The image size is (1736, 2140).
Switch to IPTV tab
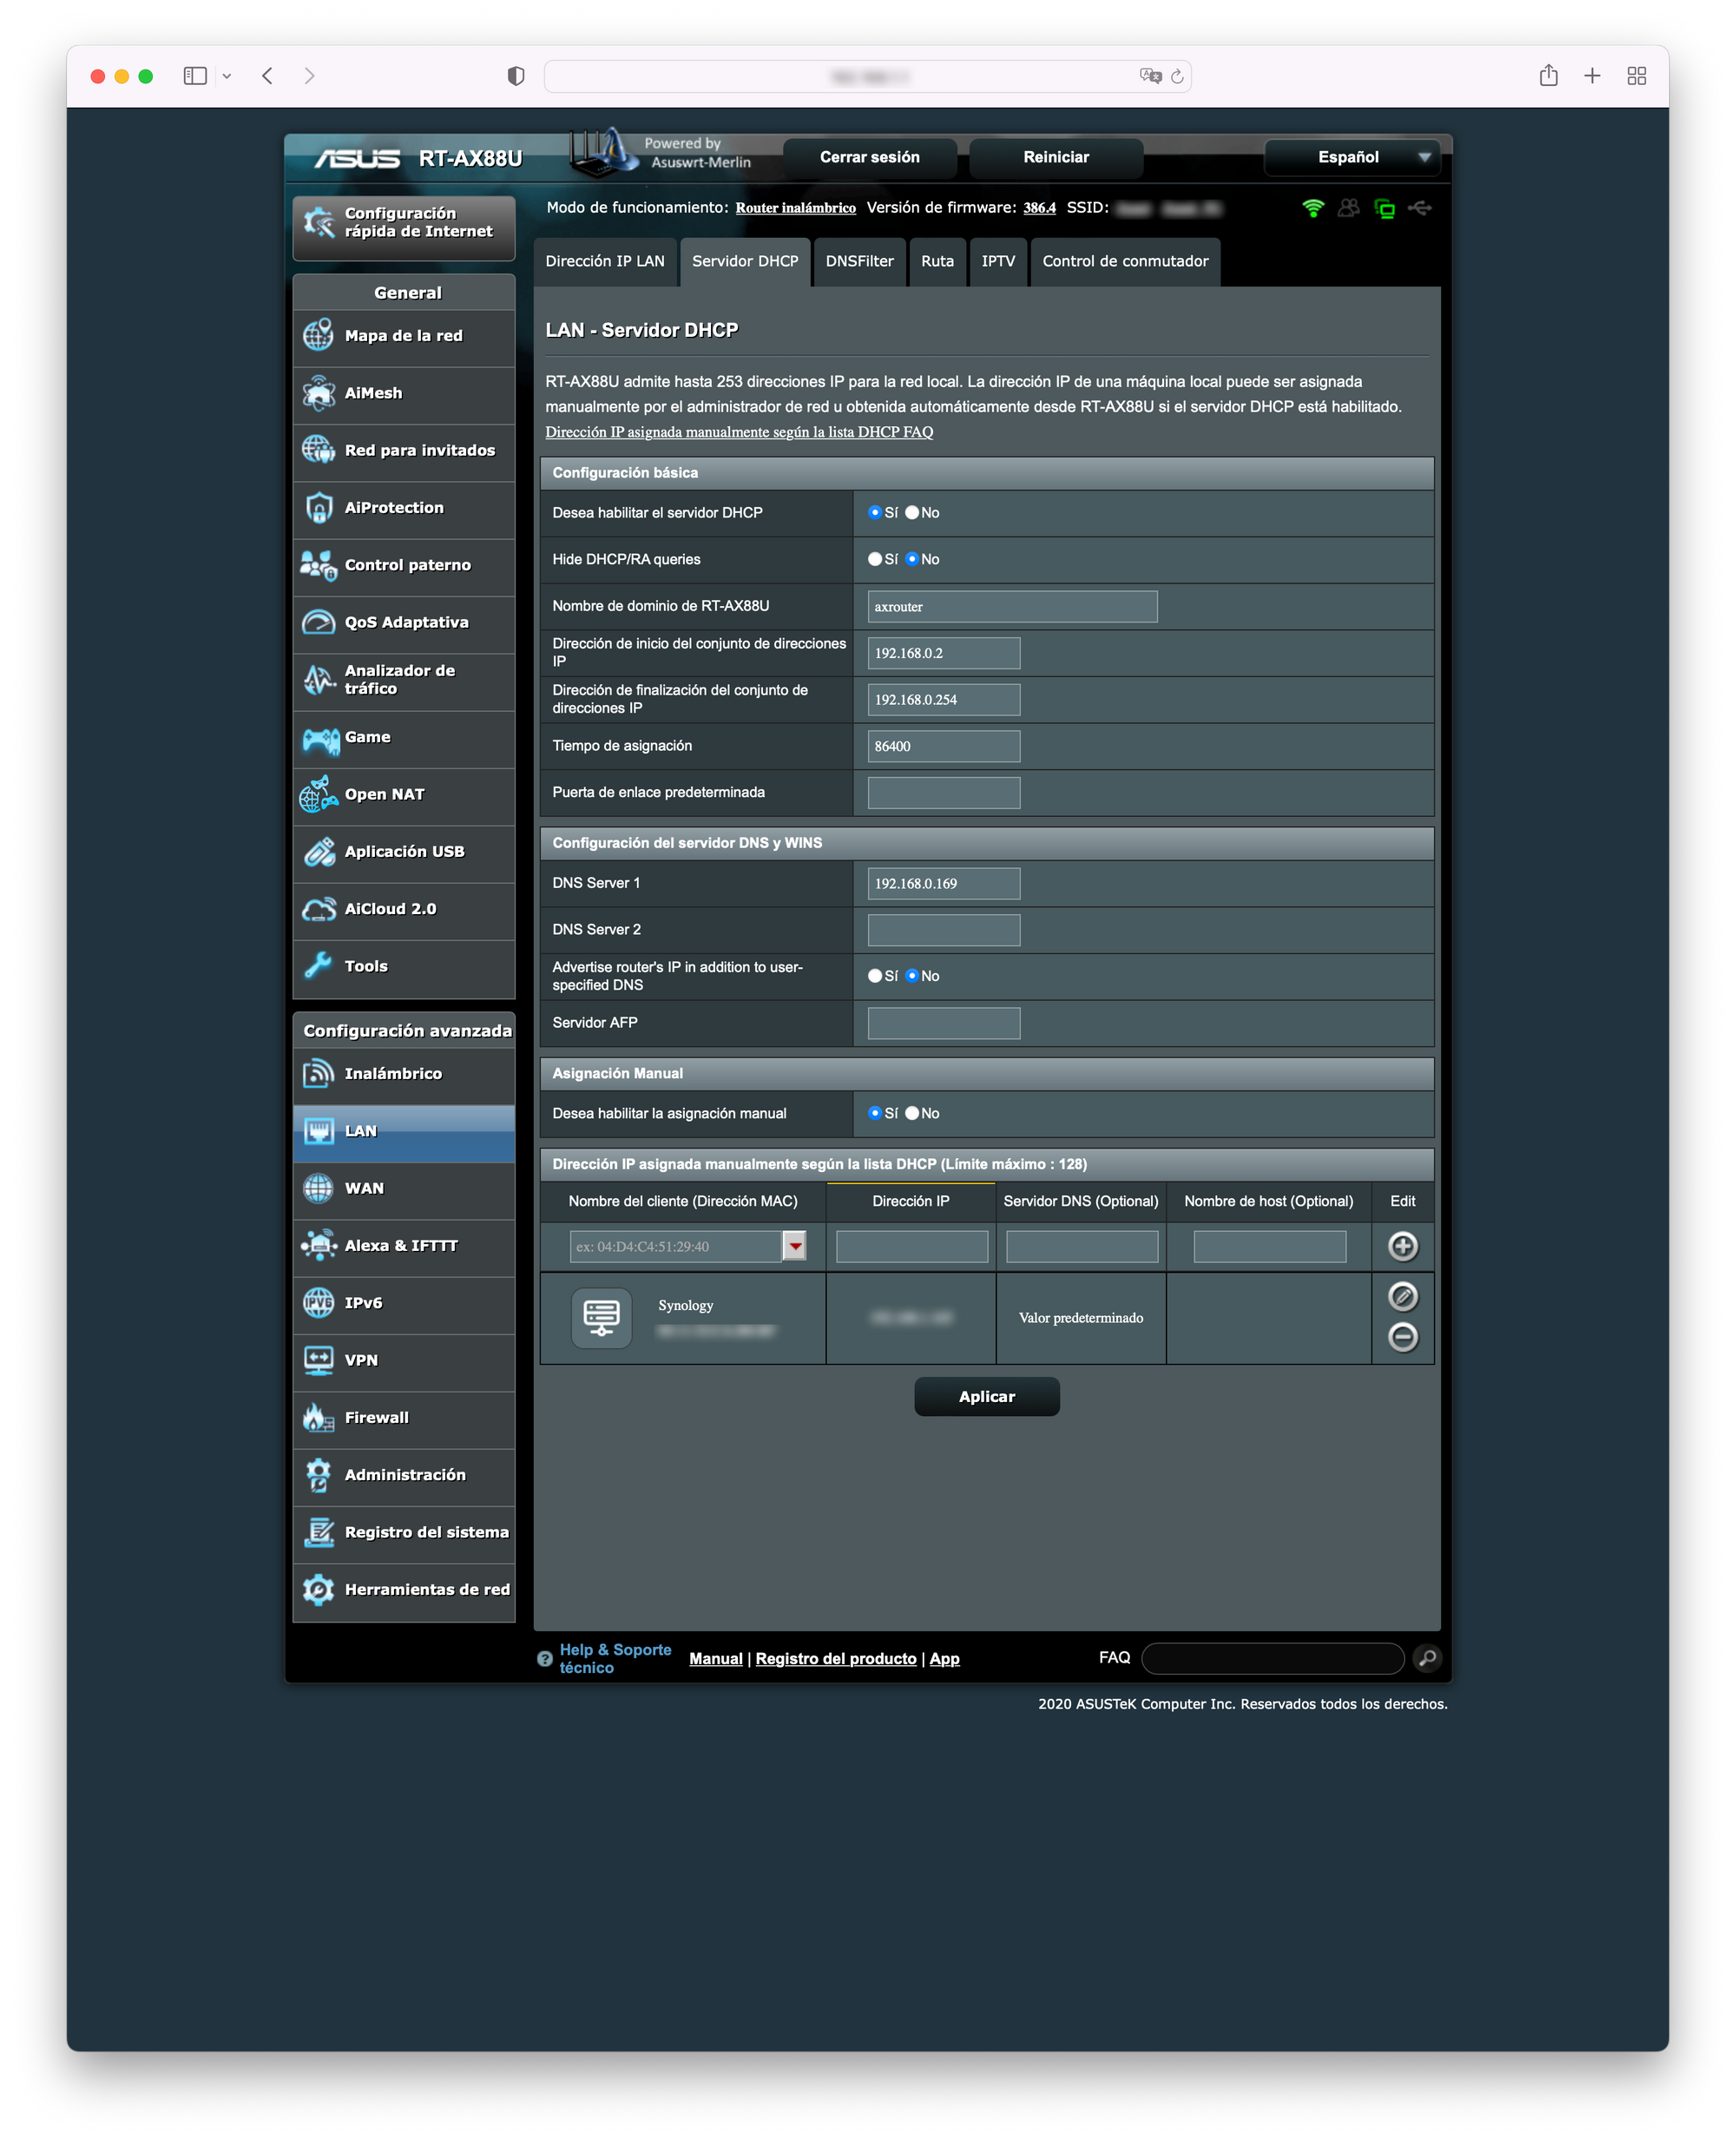pyautogui.click(x=998, y=262)
